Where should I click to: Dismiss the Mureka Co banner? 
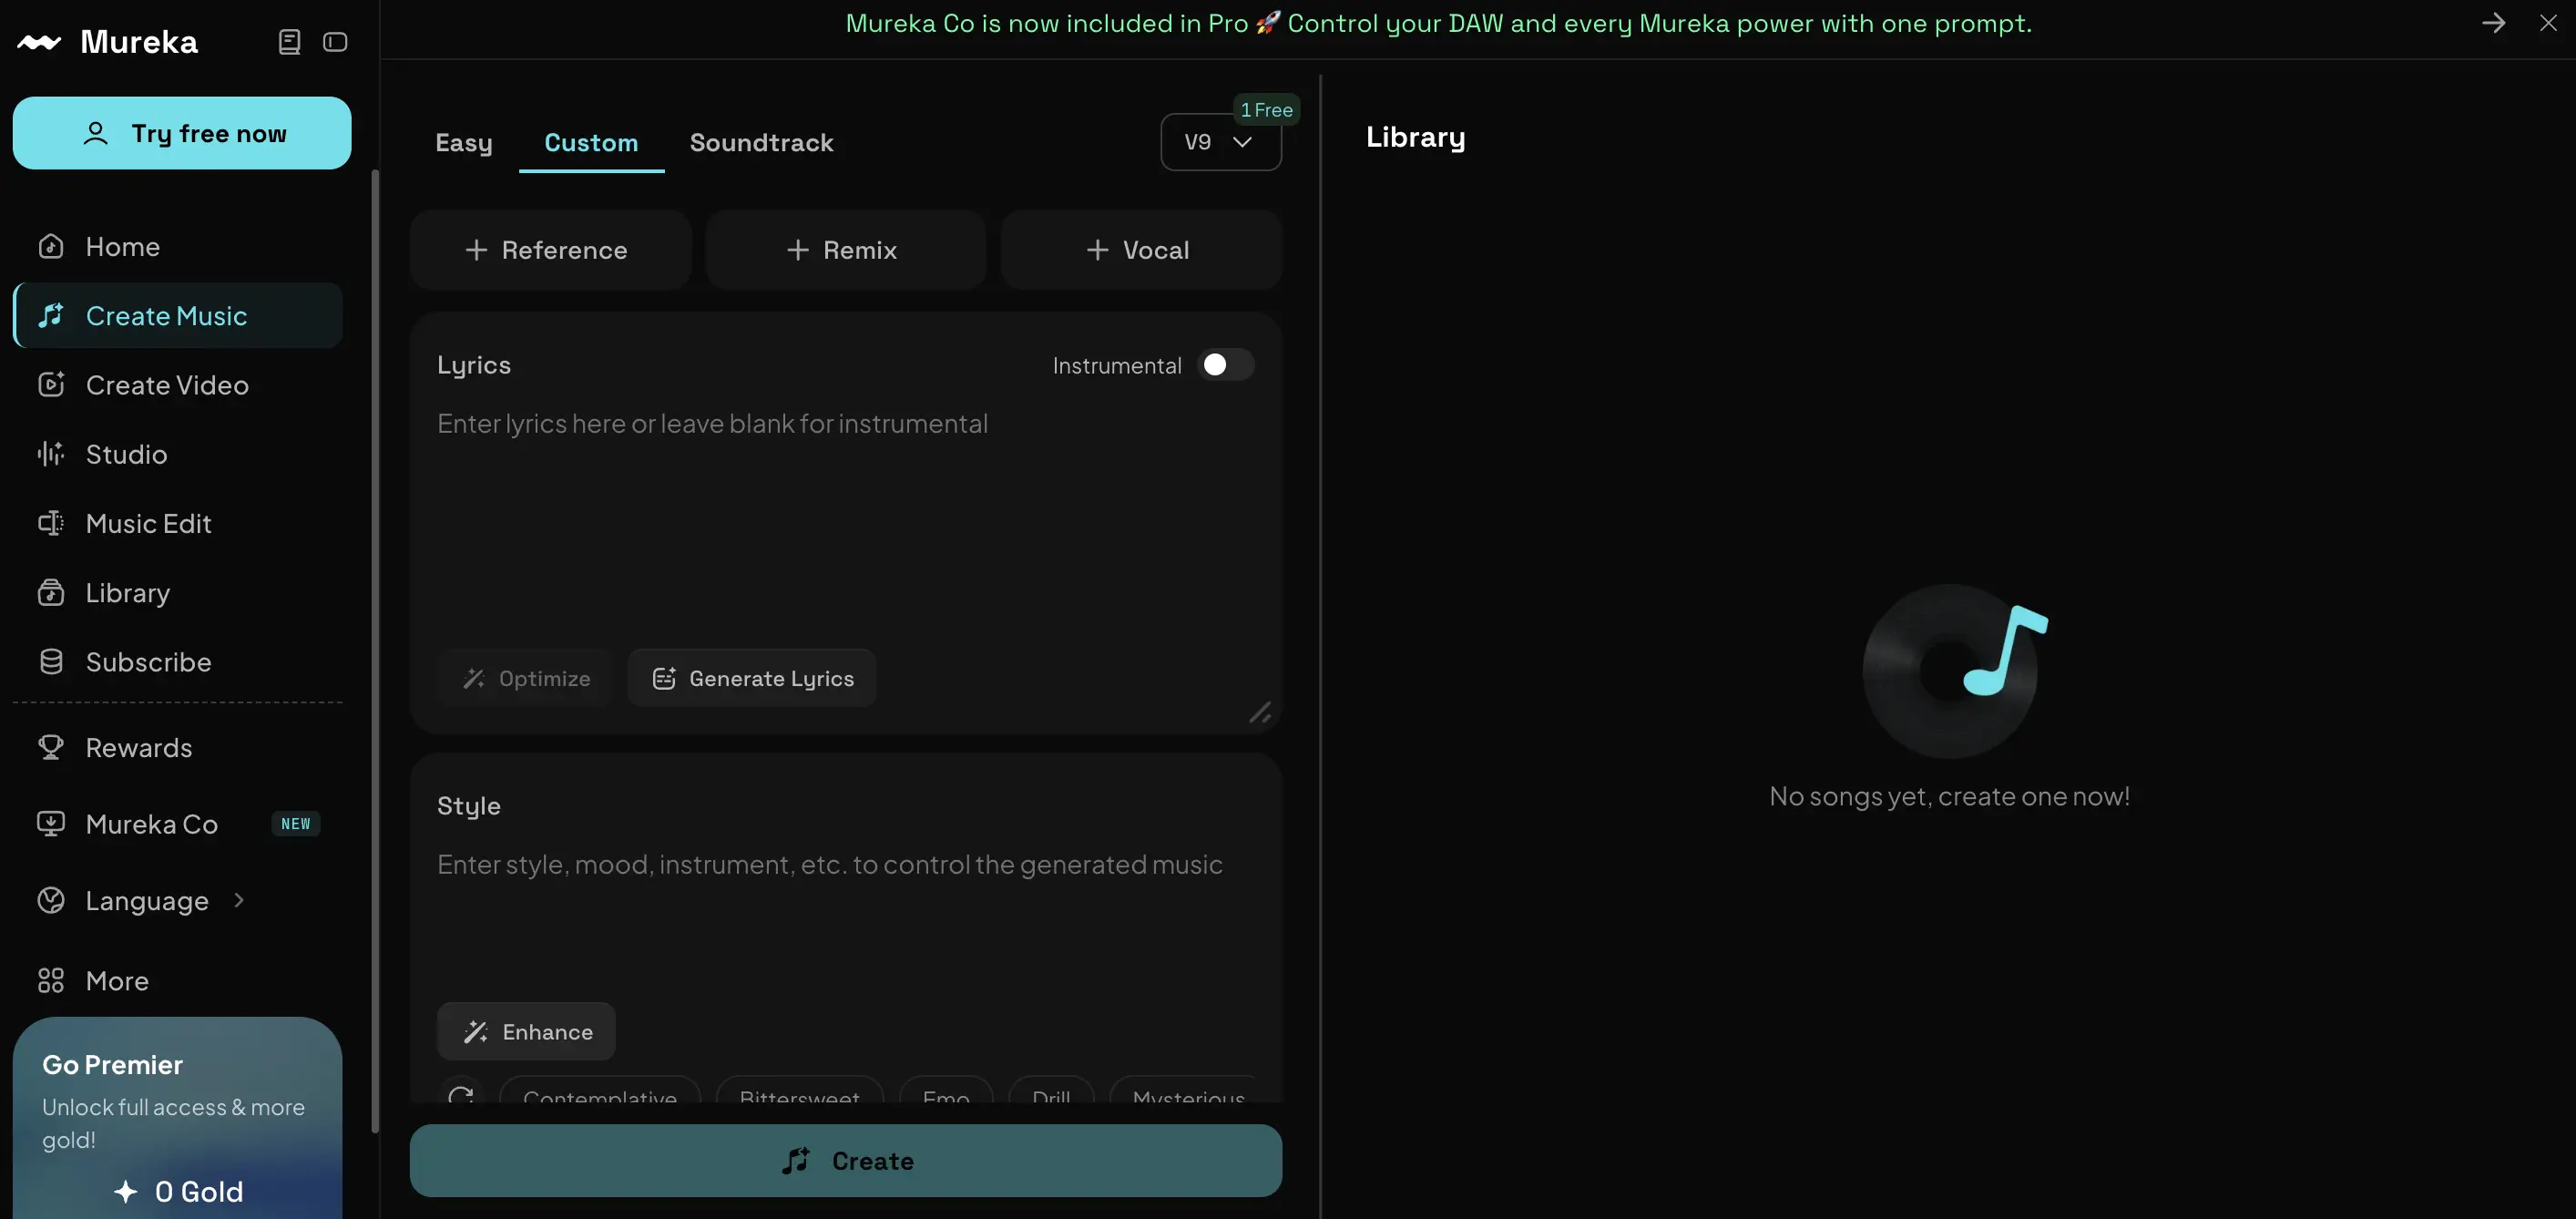point(2548,23)
